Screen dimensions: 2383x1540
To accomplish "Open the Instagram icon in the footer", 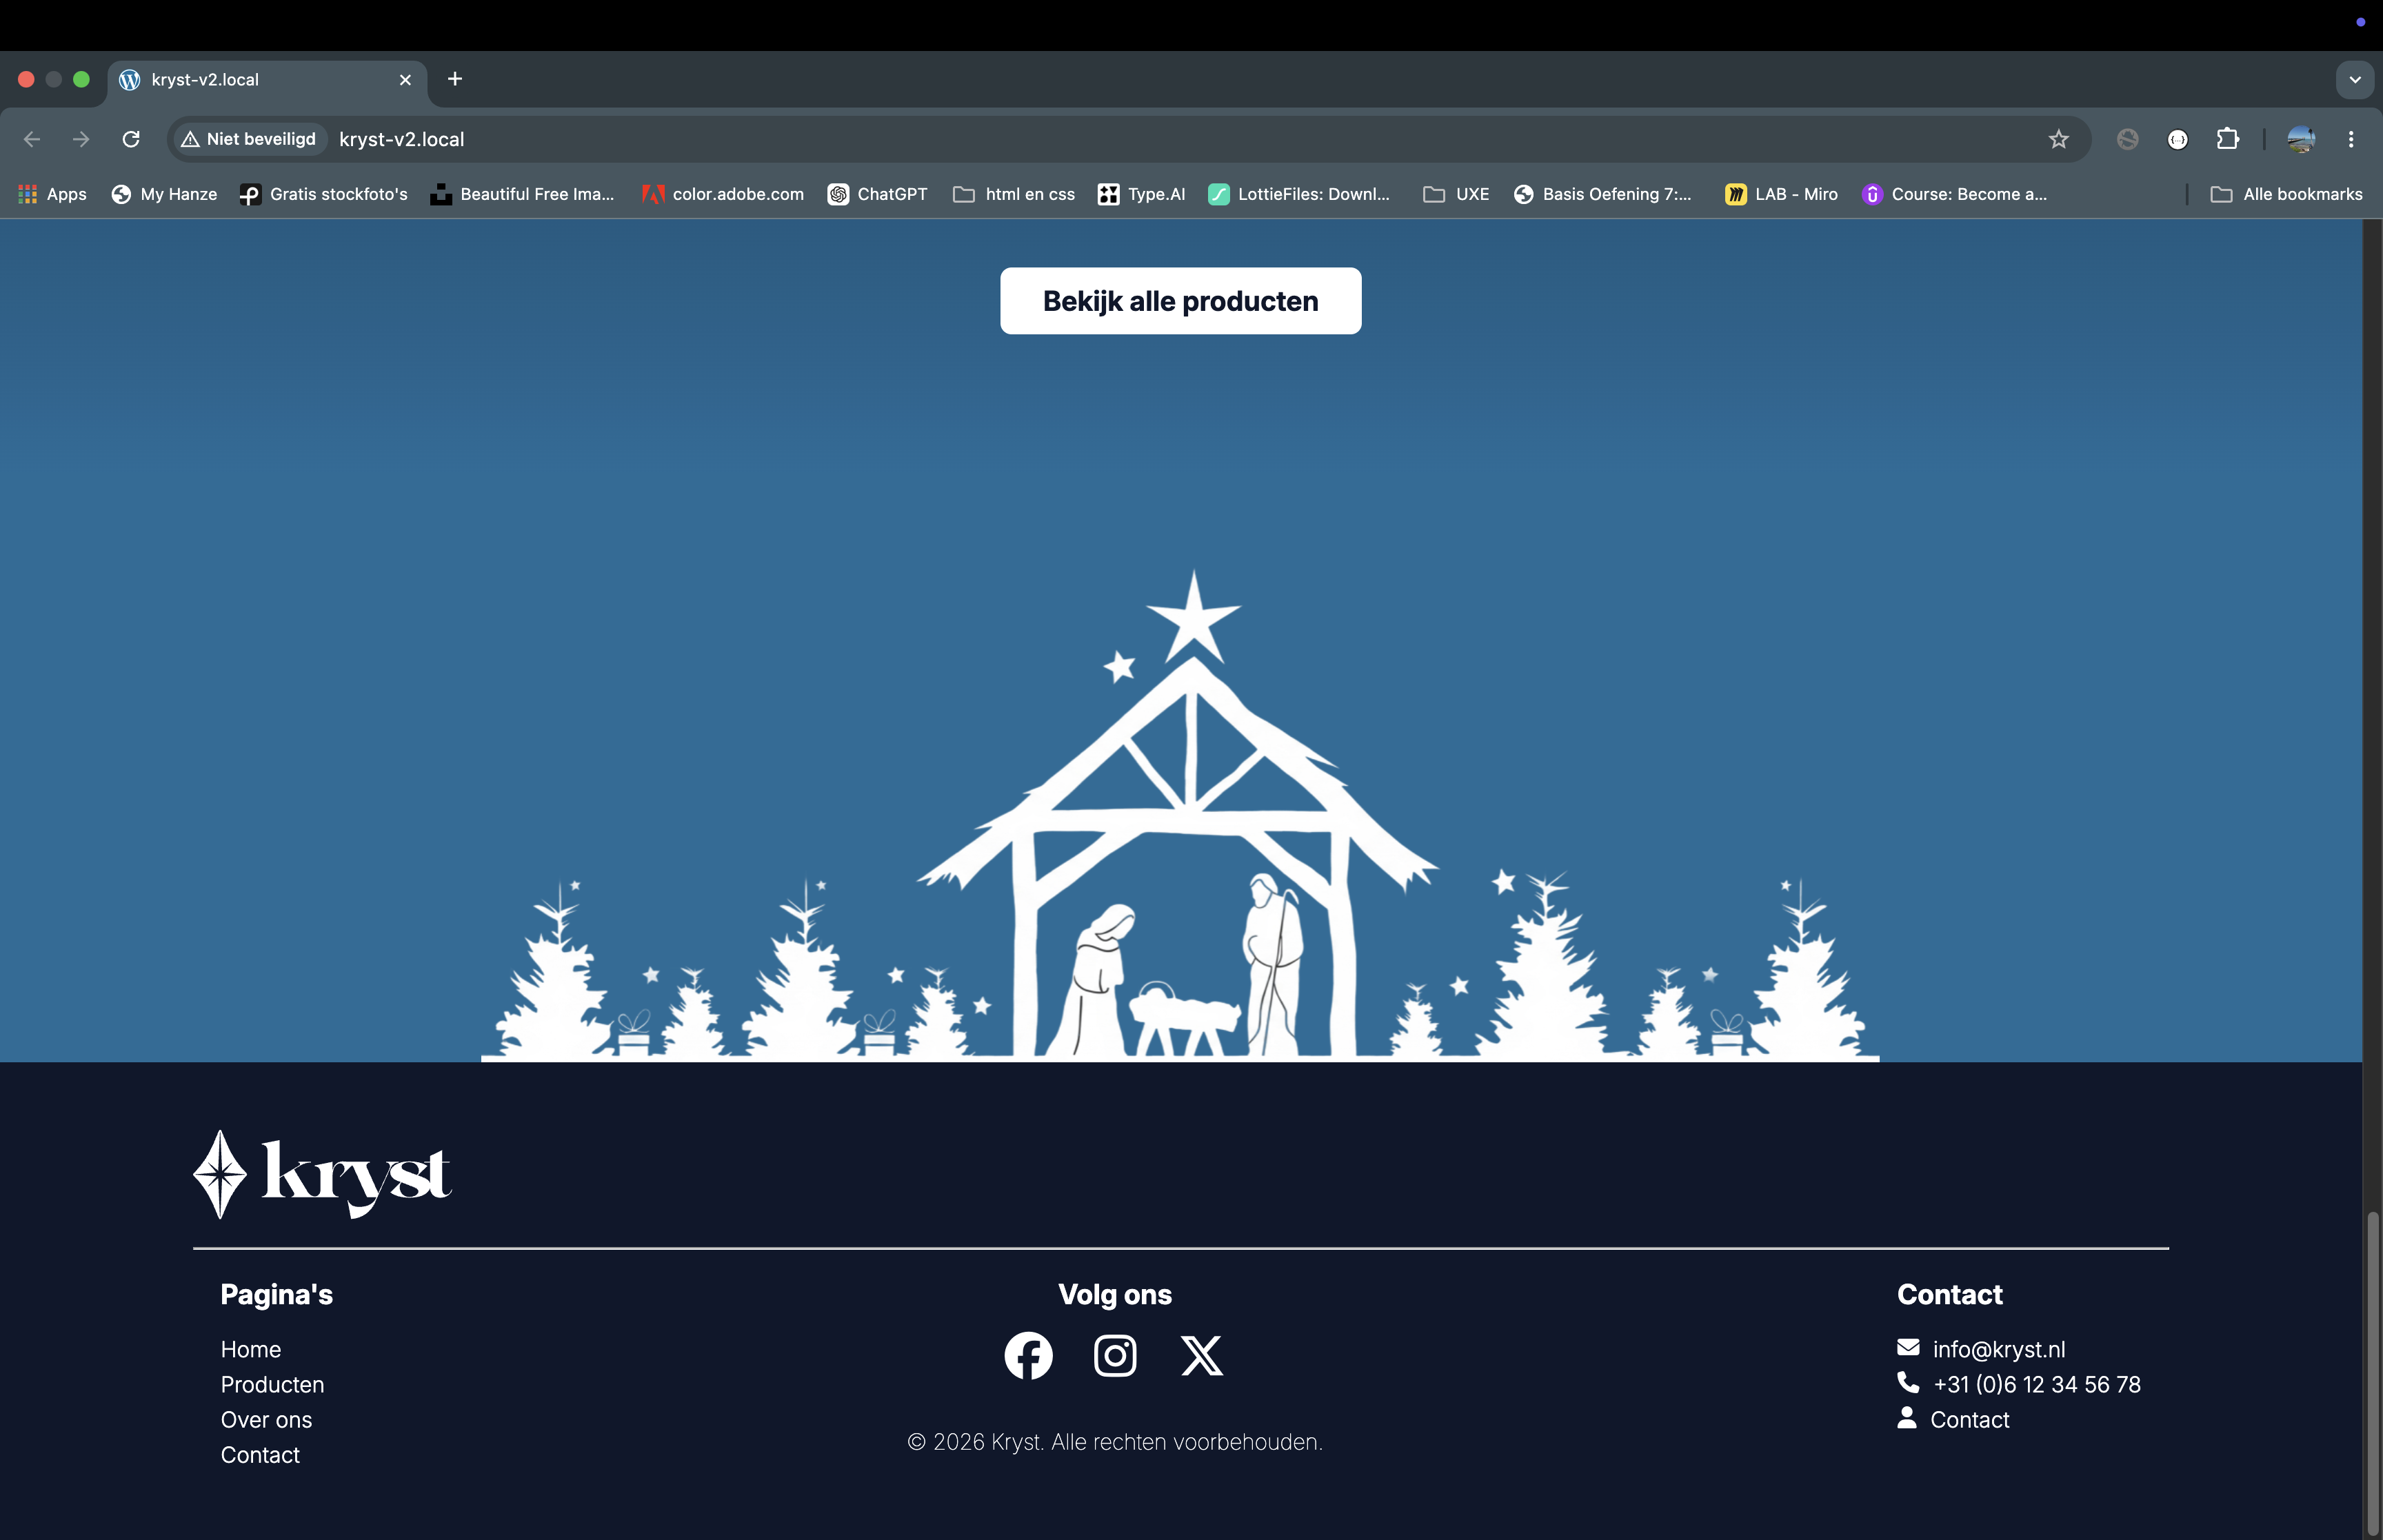I will (x=1115, y=1356).
